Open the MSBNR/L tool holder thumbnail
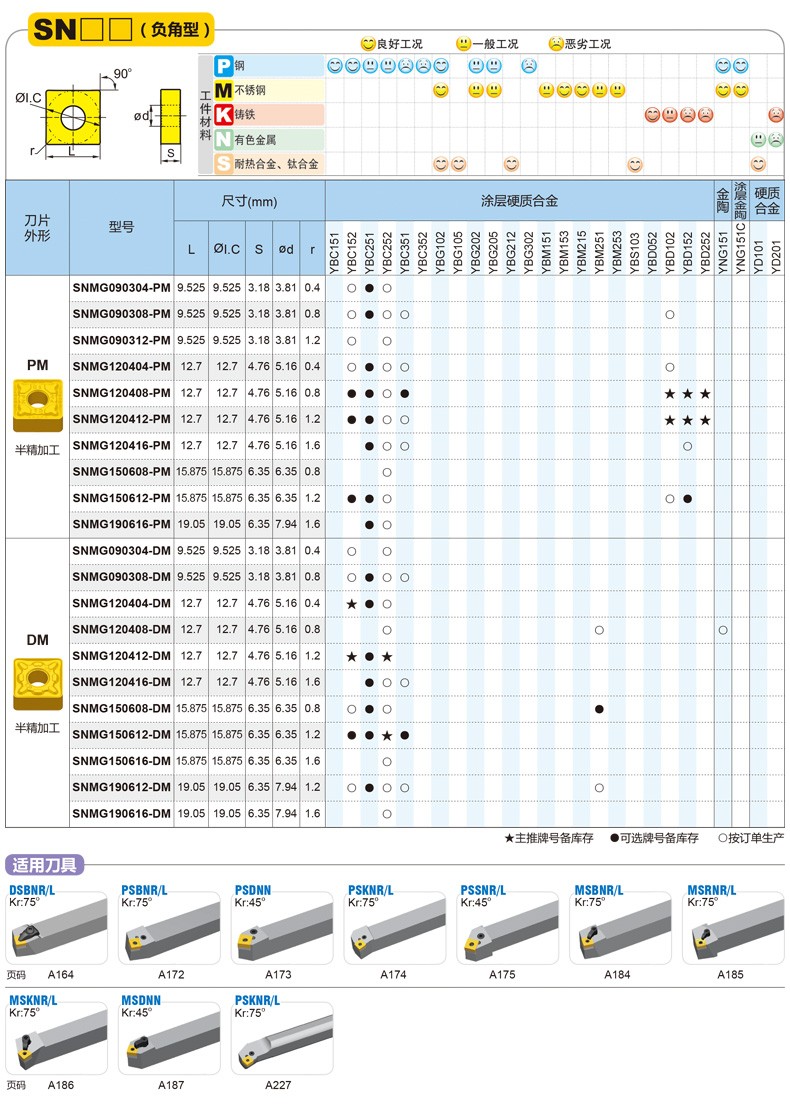The height and width of the screenshot is (1110, 790). tap(621, 927)
